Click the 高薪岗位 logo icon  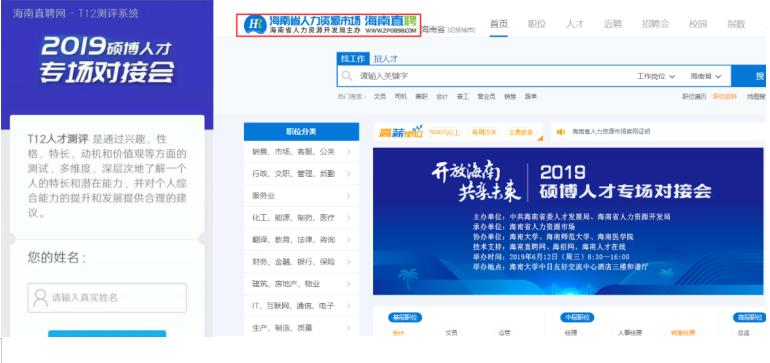[401, 132]
